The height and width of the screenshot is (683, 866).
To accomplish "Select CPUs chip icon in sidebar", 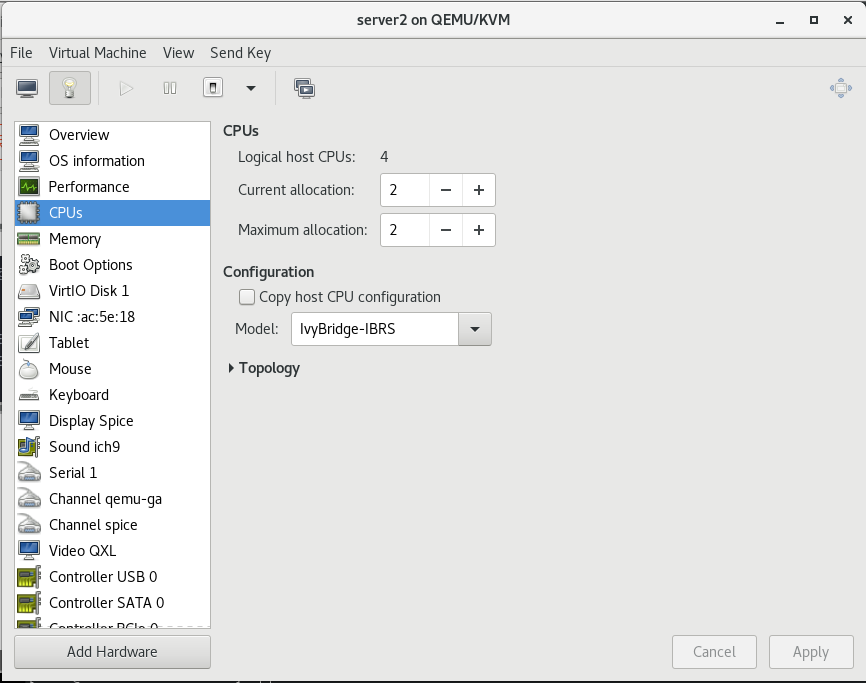I will coord(29,213).
